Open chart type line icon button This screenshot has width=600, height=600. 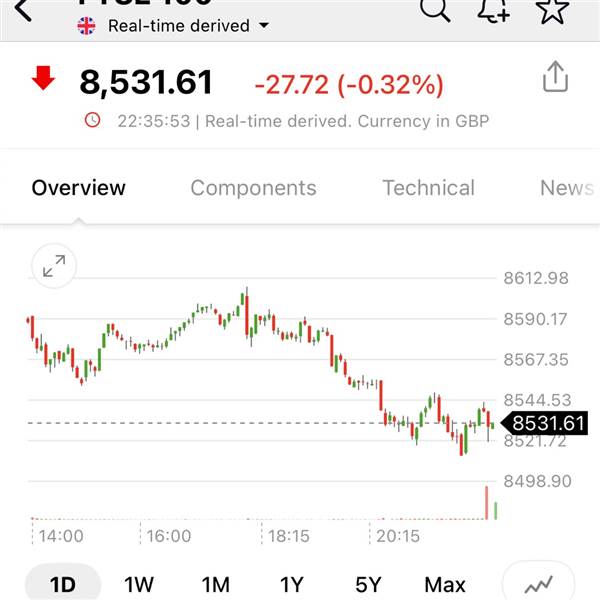click(538, 583)
